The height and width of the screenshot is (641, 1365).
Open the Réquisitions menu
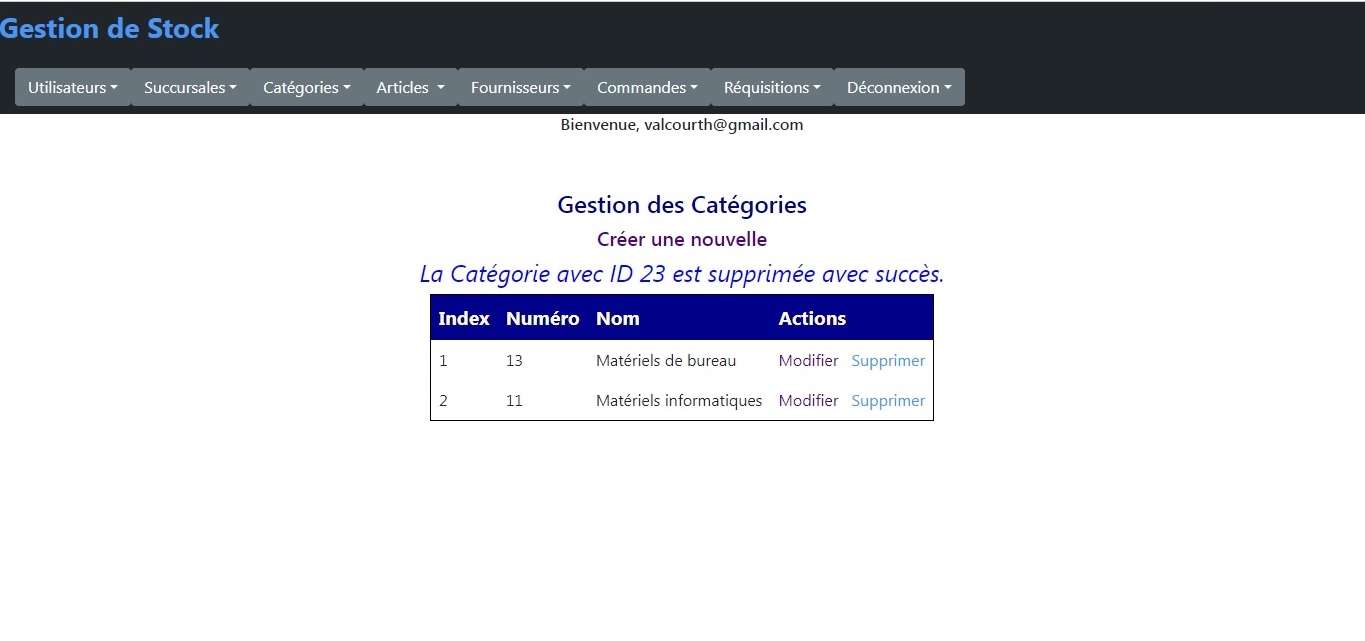pyautogui.click(x=772, y=87)
